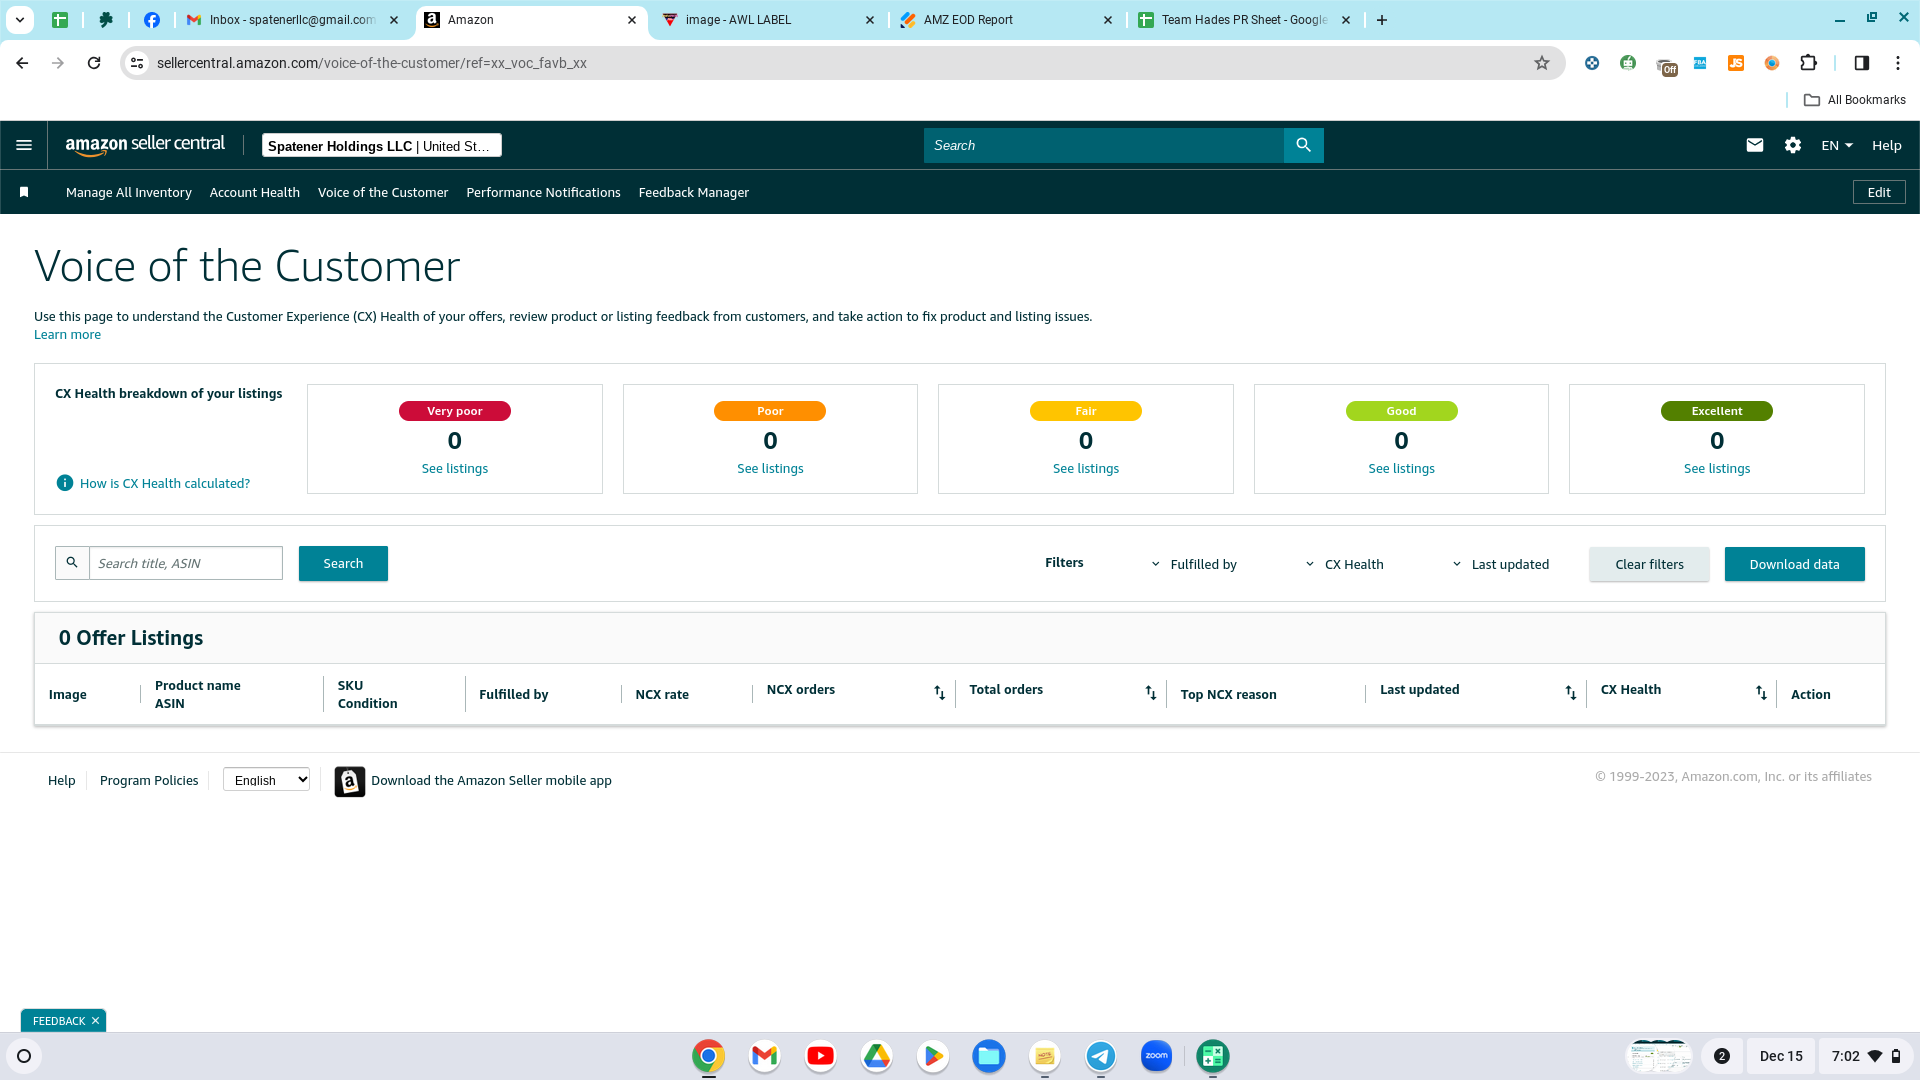Open the messages envelope icon
This screenshot has height=1080, width=1920.
1754,145
